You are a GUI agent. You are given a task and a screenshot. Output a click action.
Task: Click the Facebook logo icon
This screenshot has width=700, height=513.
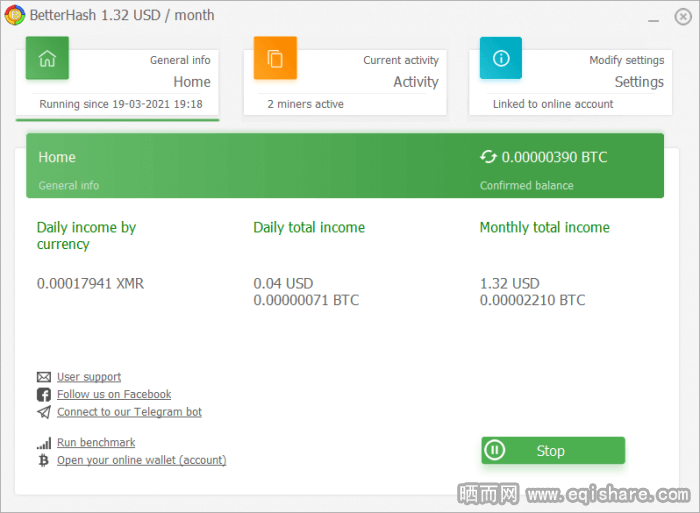[x=44, y=395]
